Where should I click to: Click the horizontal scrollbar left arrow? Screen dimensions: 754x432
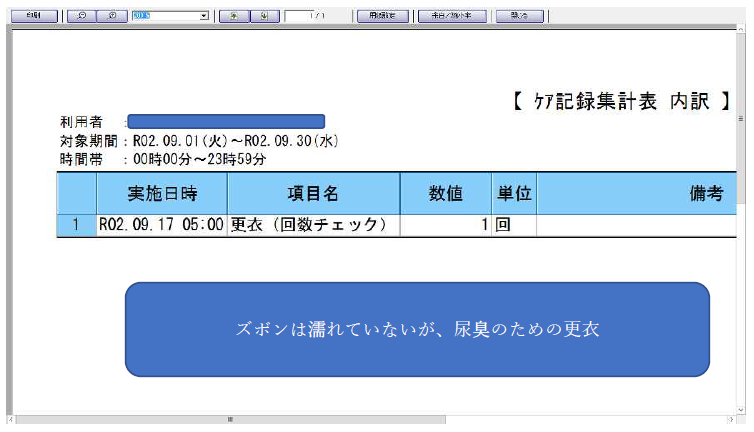point(12,419)
